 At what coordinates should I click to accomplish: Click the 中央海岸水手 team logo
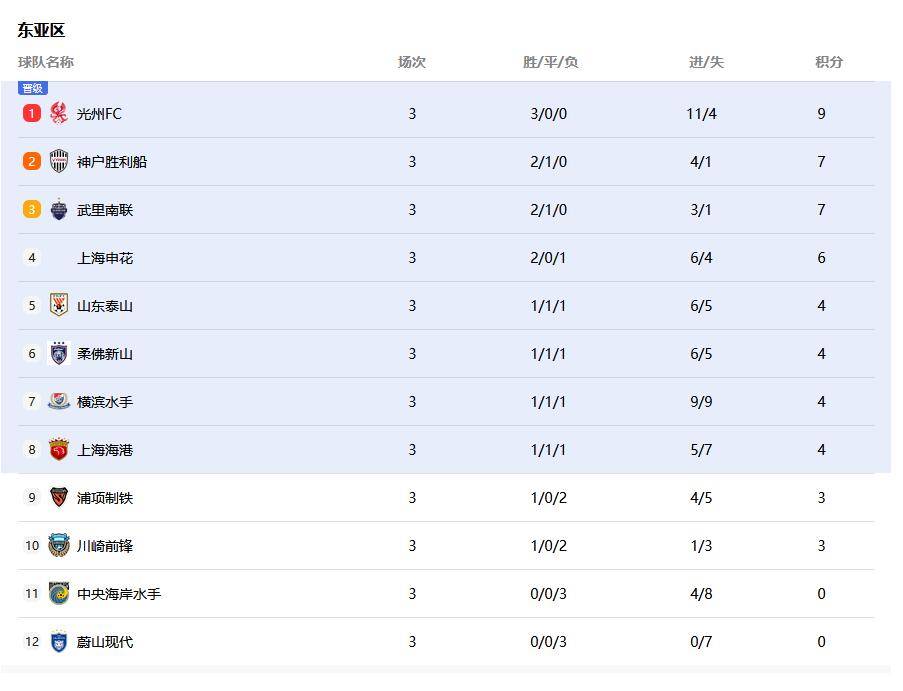pos(59,593)
